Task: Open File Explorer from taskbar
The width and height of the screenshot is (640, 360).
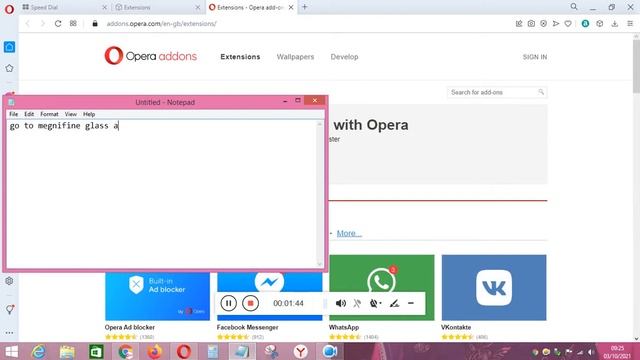Action: pos(67,351)
